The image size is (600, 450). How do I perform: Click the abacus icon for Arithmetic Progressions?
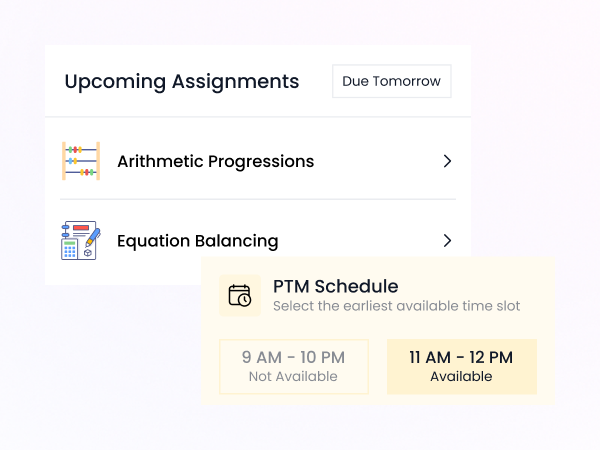click(x=81, y=161)
